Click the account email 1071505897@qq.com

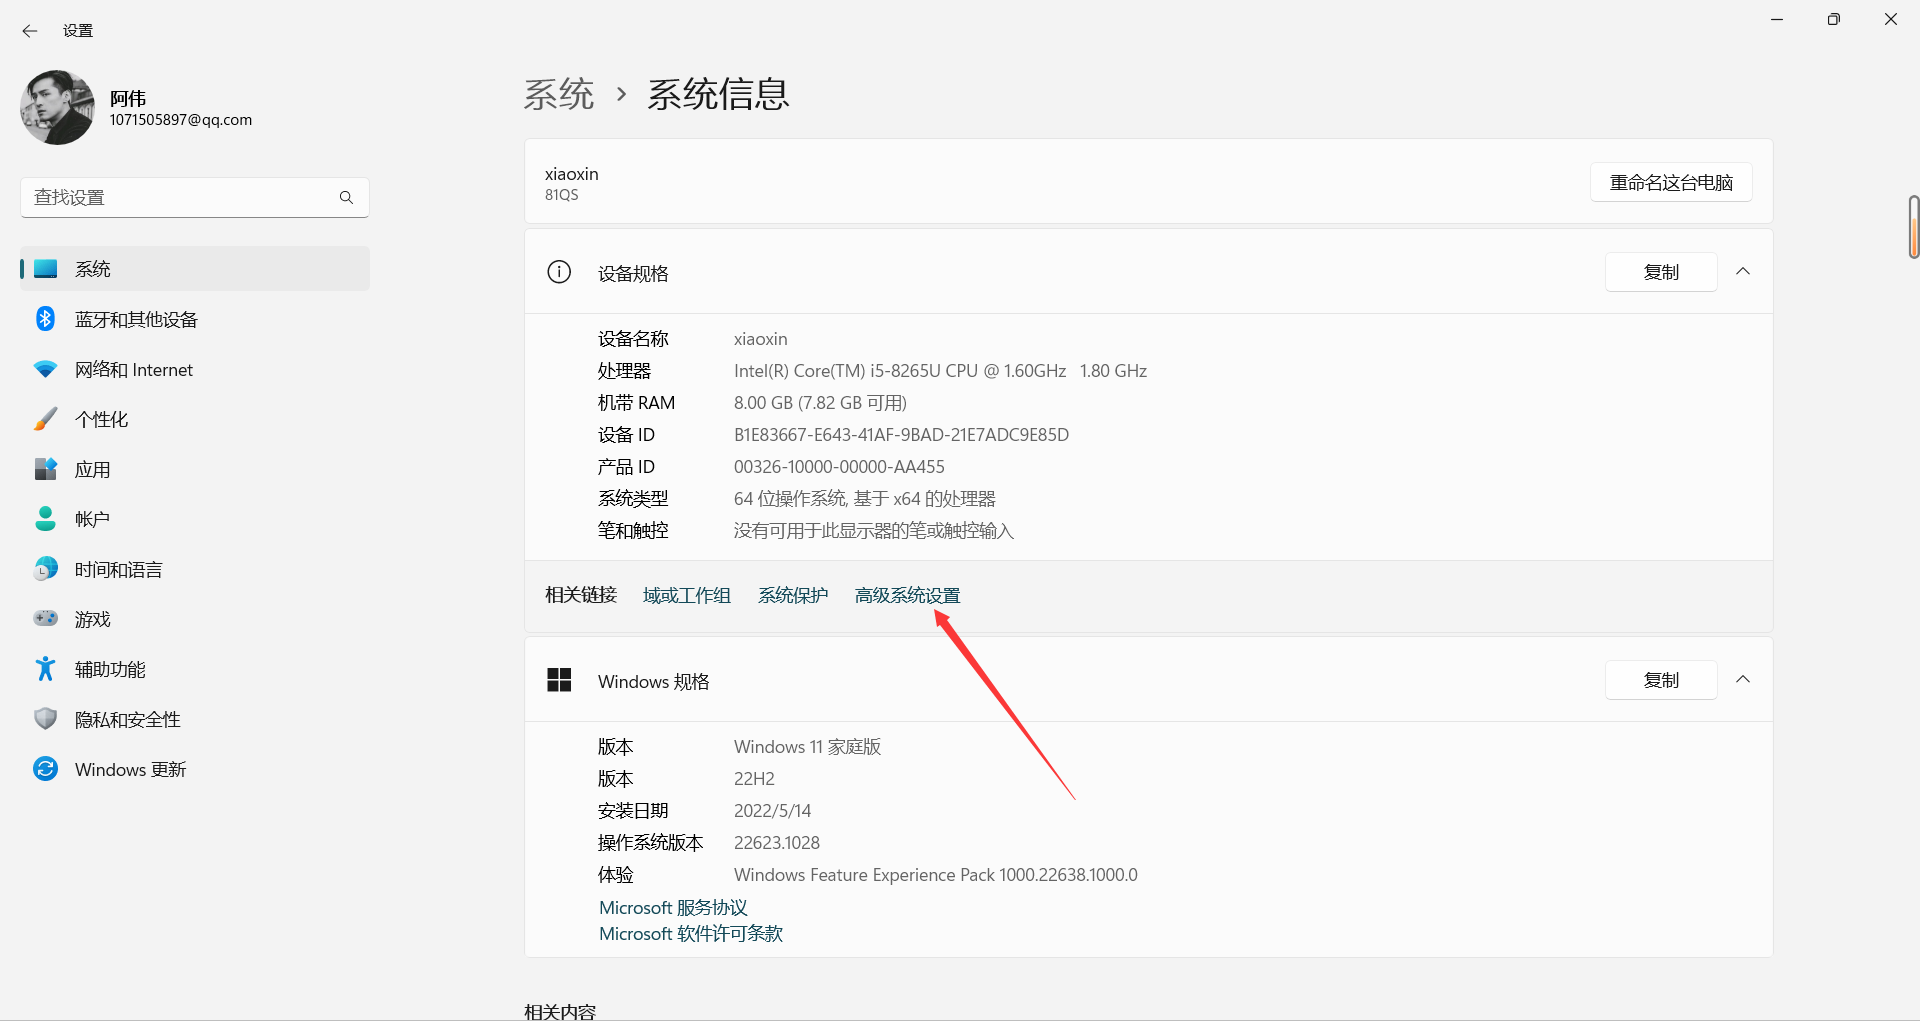click(181, 120)
